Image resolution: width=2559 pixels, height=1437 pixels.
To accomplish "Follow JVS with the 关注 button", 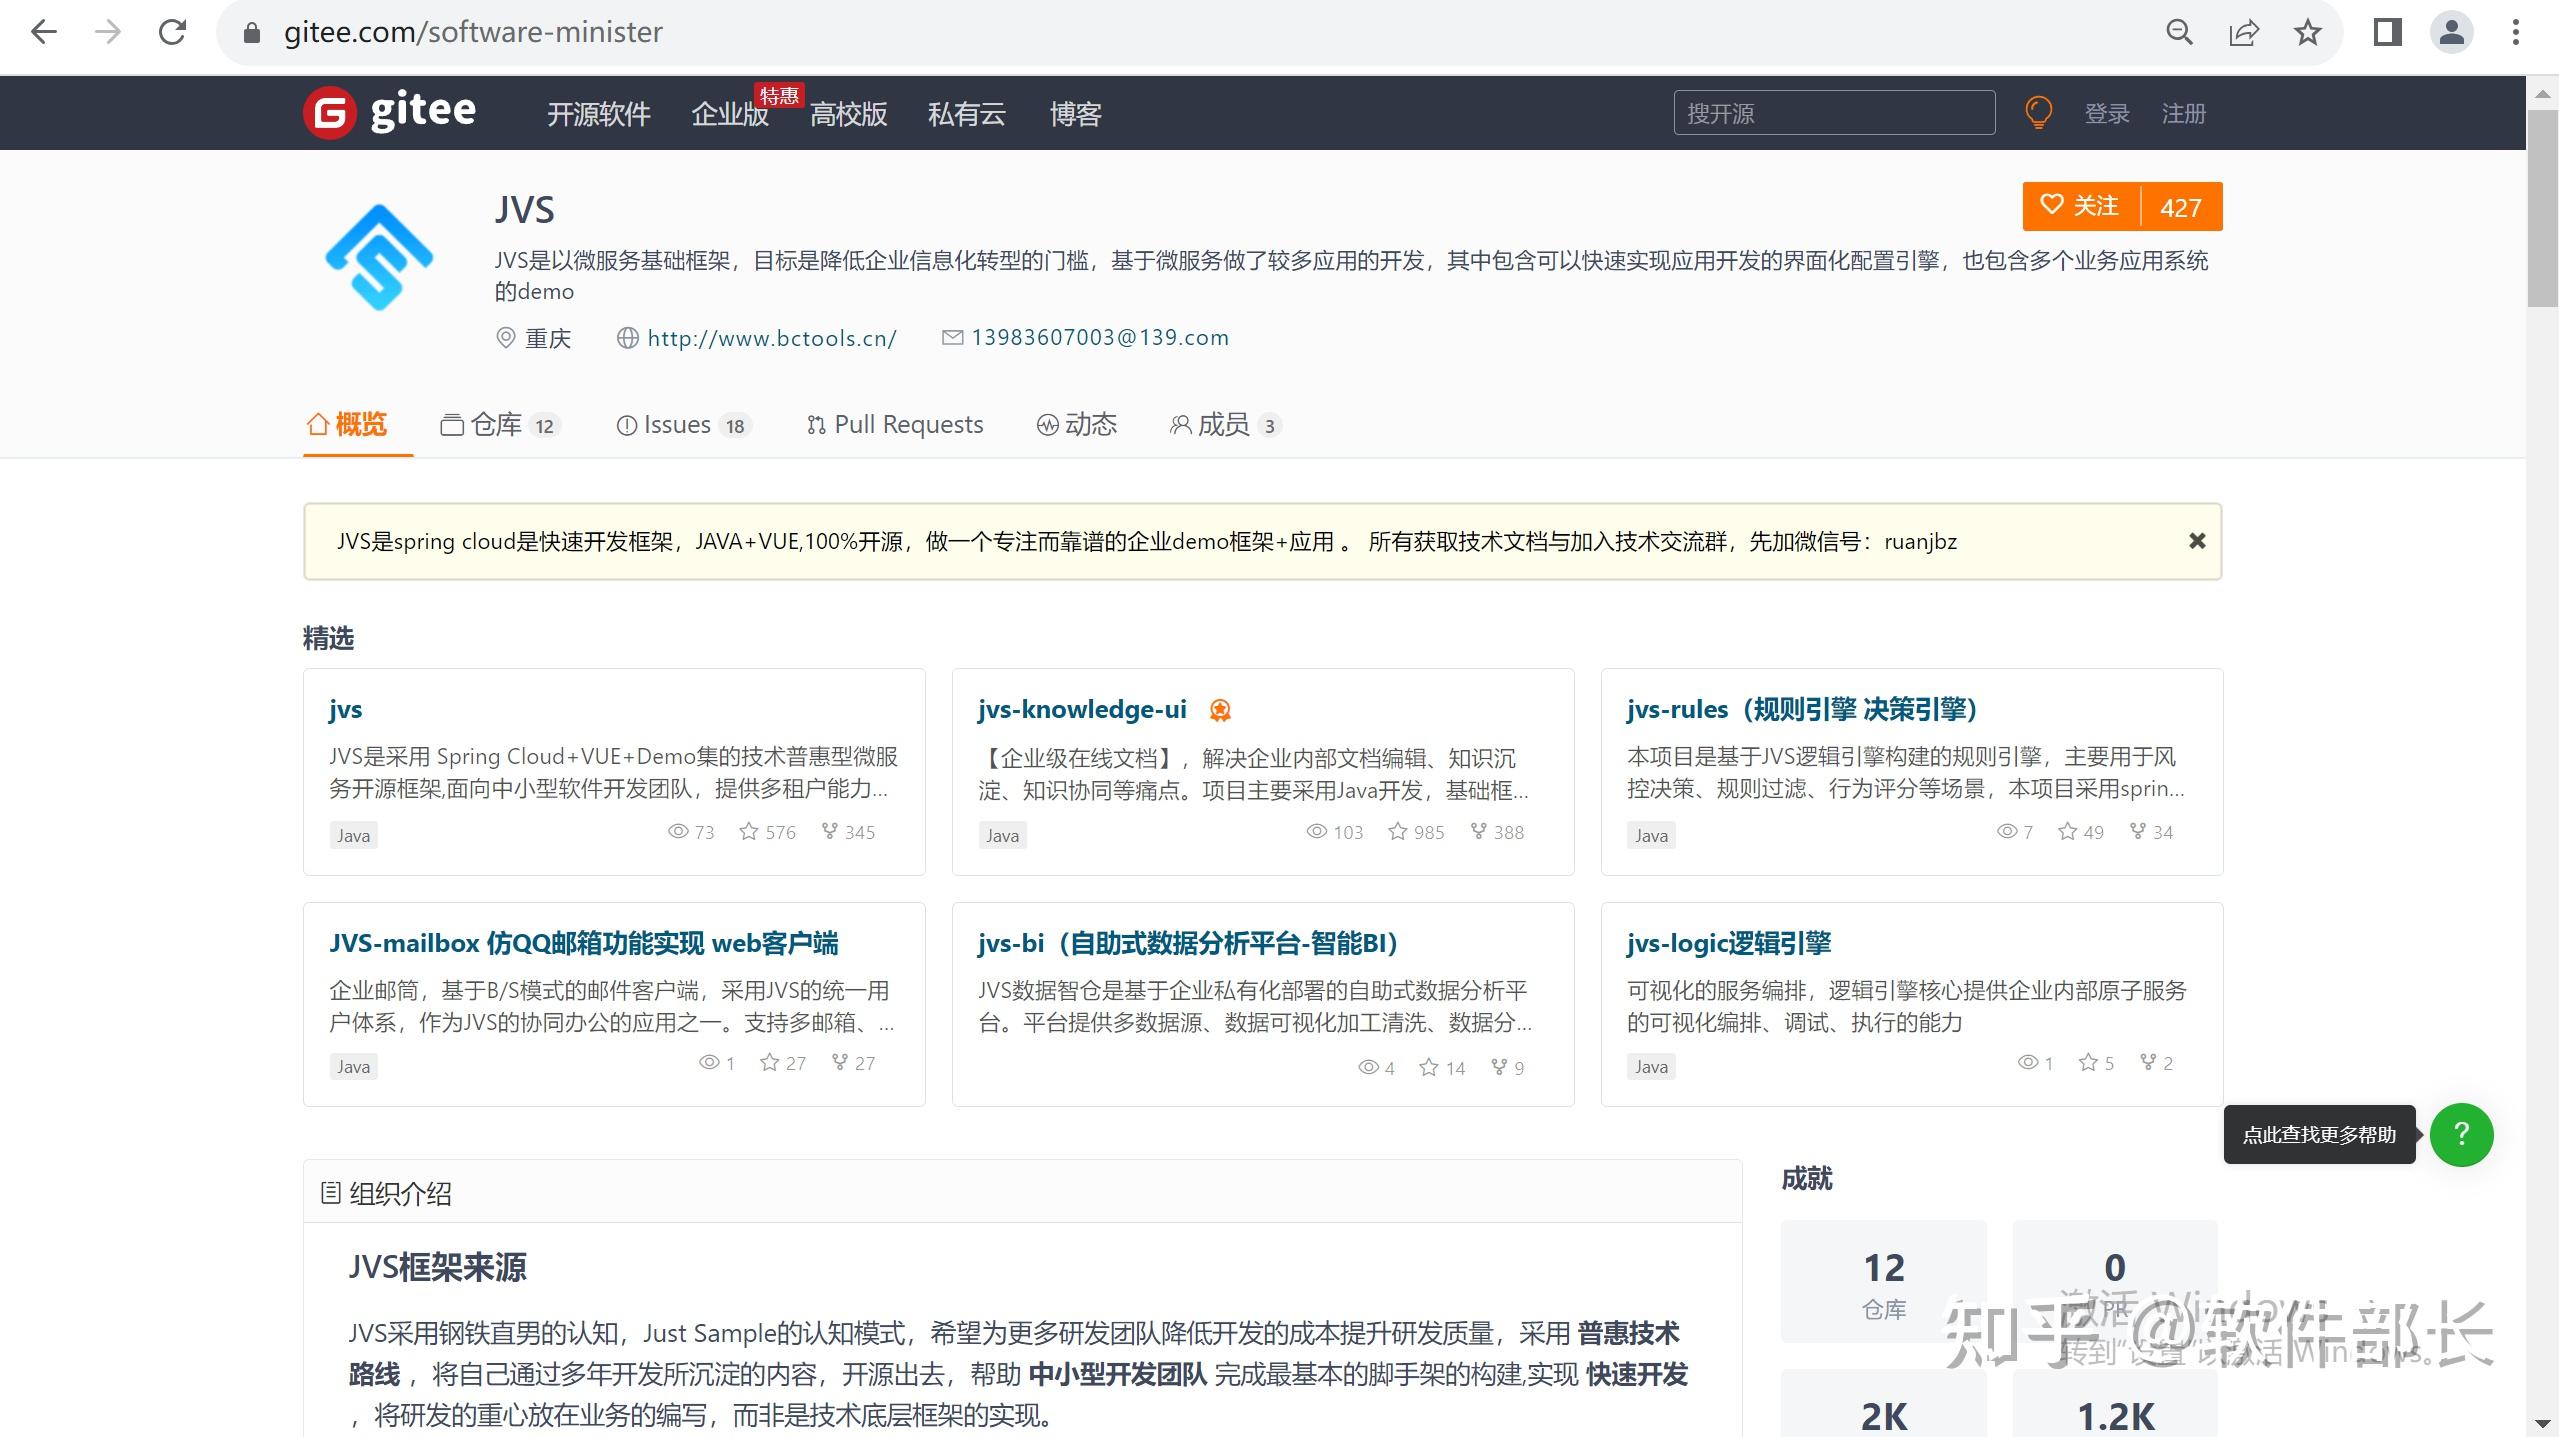I will (x=2081, y=206).
